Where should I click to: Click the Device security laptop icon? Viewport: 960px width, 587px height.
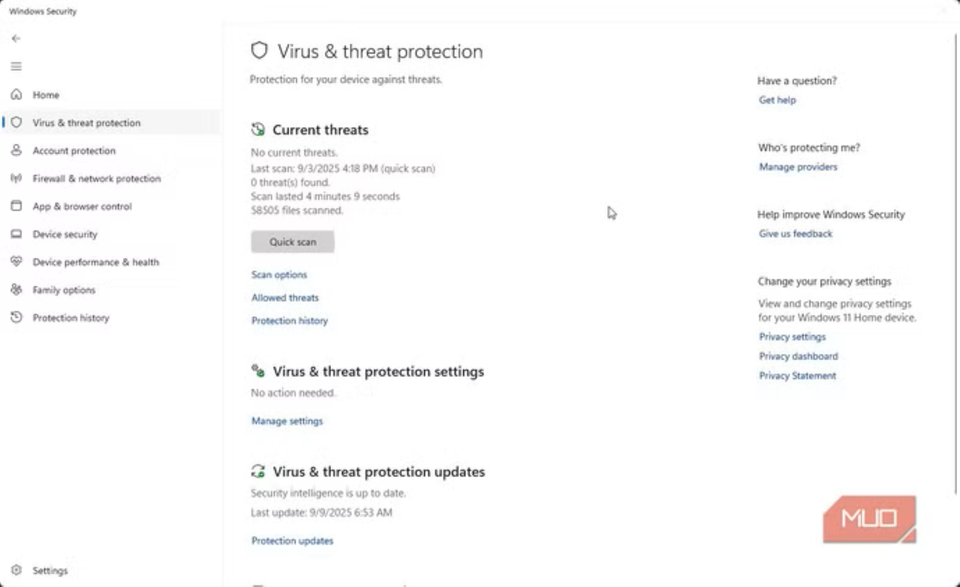[x=16, y=235]
